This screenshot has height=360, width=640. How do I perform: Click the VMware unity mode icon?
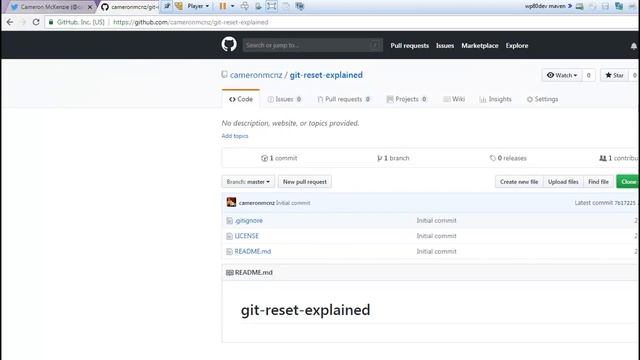(286, 6)
